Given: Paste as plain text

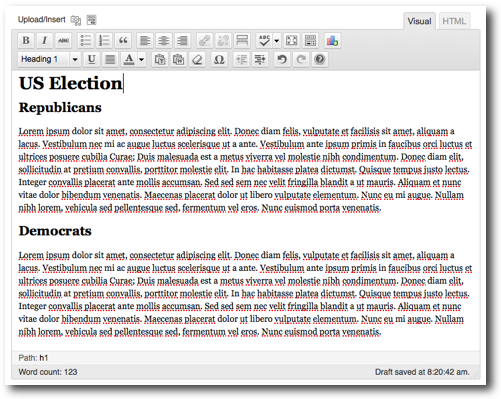Looking at the screenshot, I should [160, 59].
